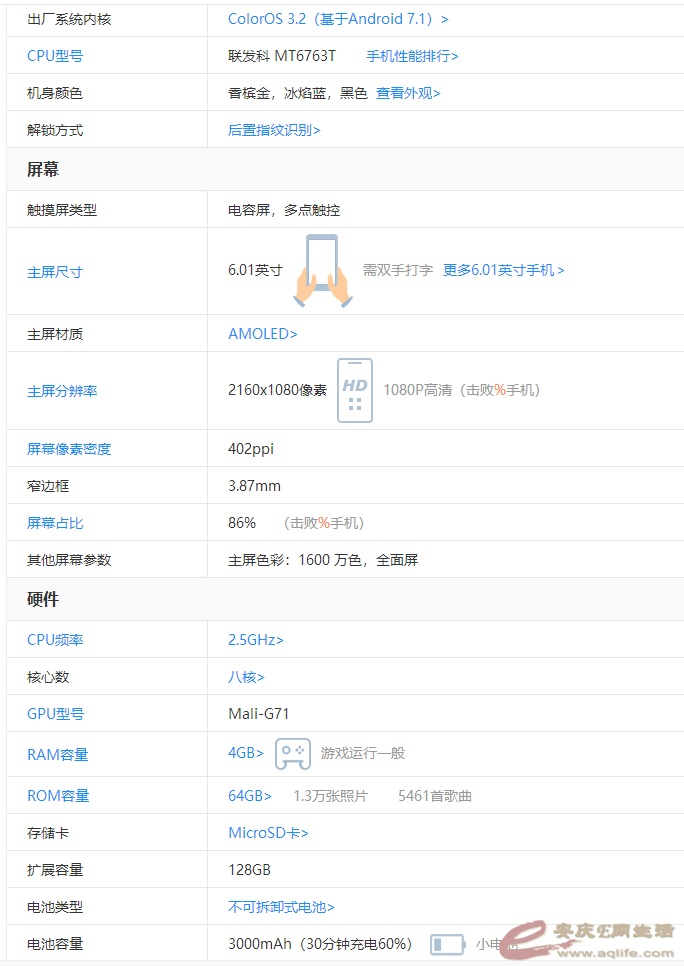Click the hands holding phone icon
This screenshot has width=684, height=966.
click(322, 270)
